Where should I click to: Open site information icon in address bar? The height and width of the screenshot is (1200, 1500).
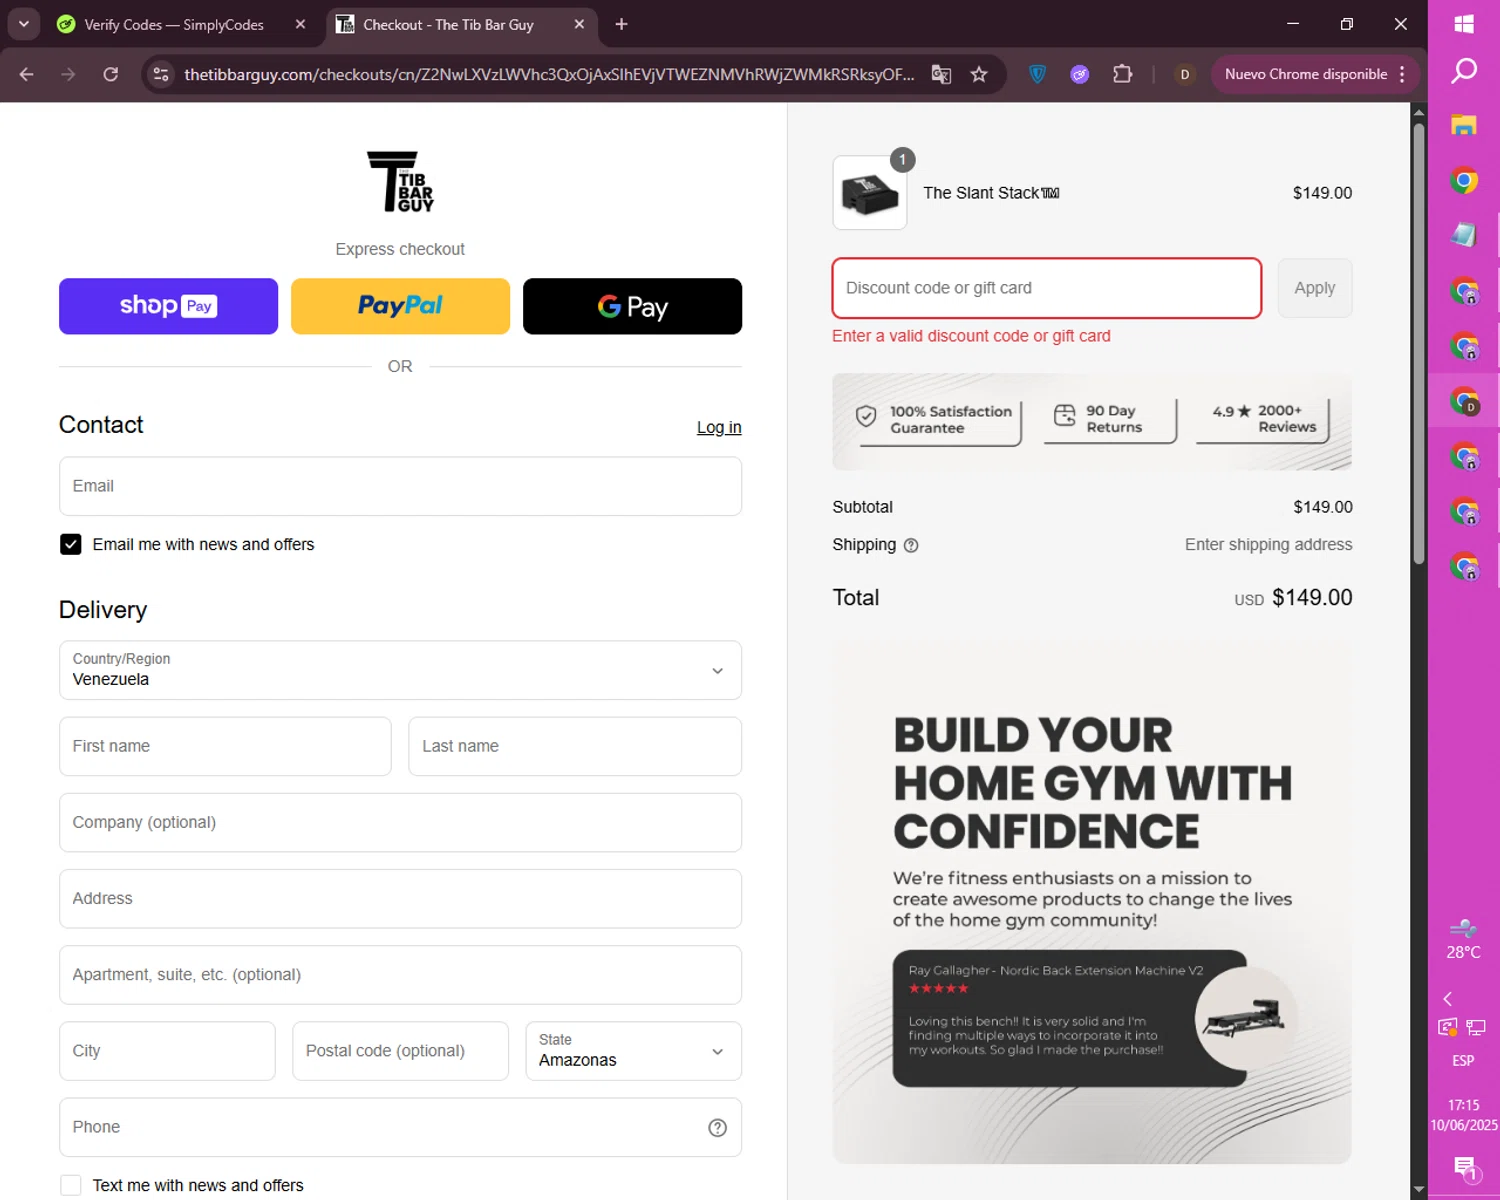click(x=161, y=74)
